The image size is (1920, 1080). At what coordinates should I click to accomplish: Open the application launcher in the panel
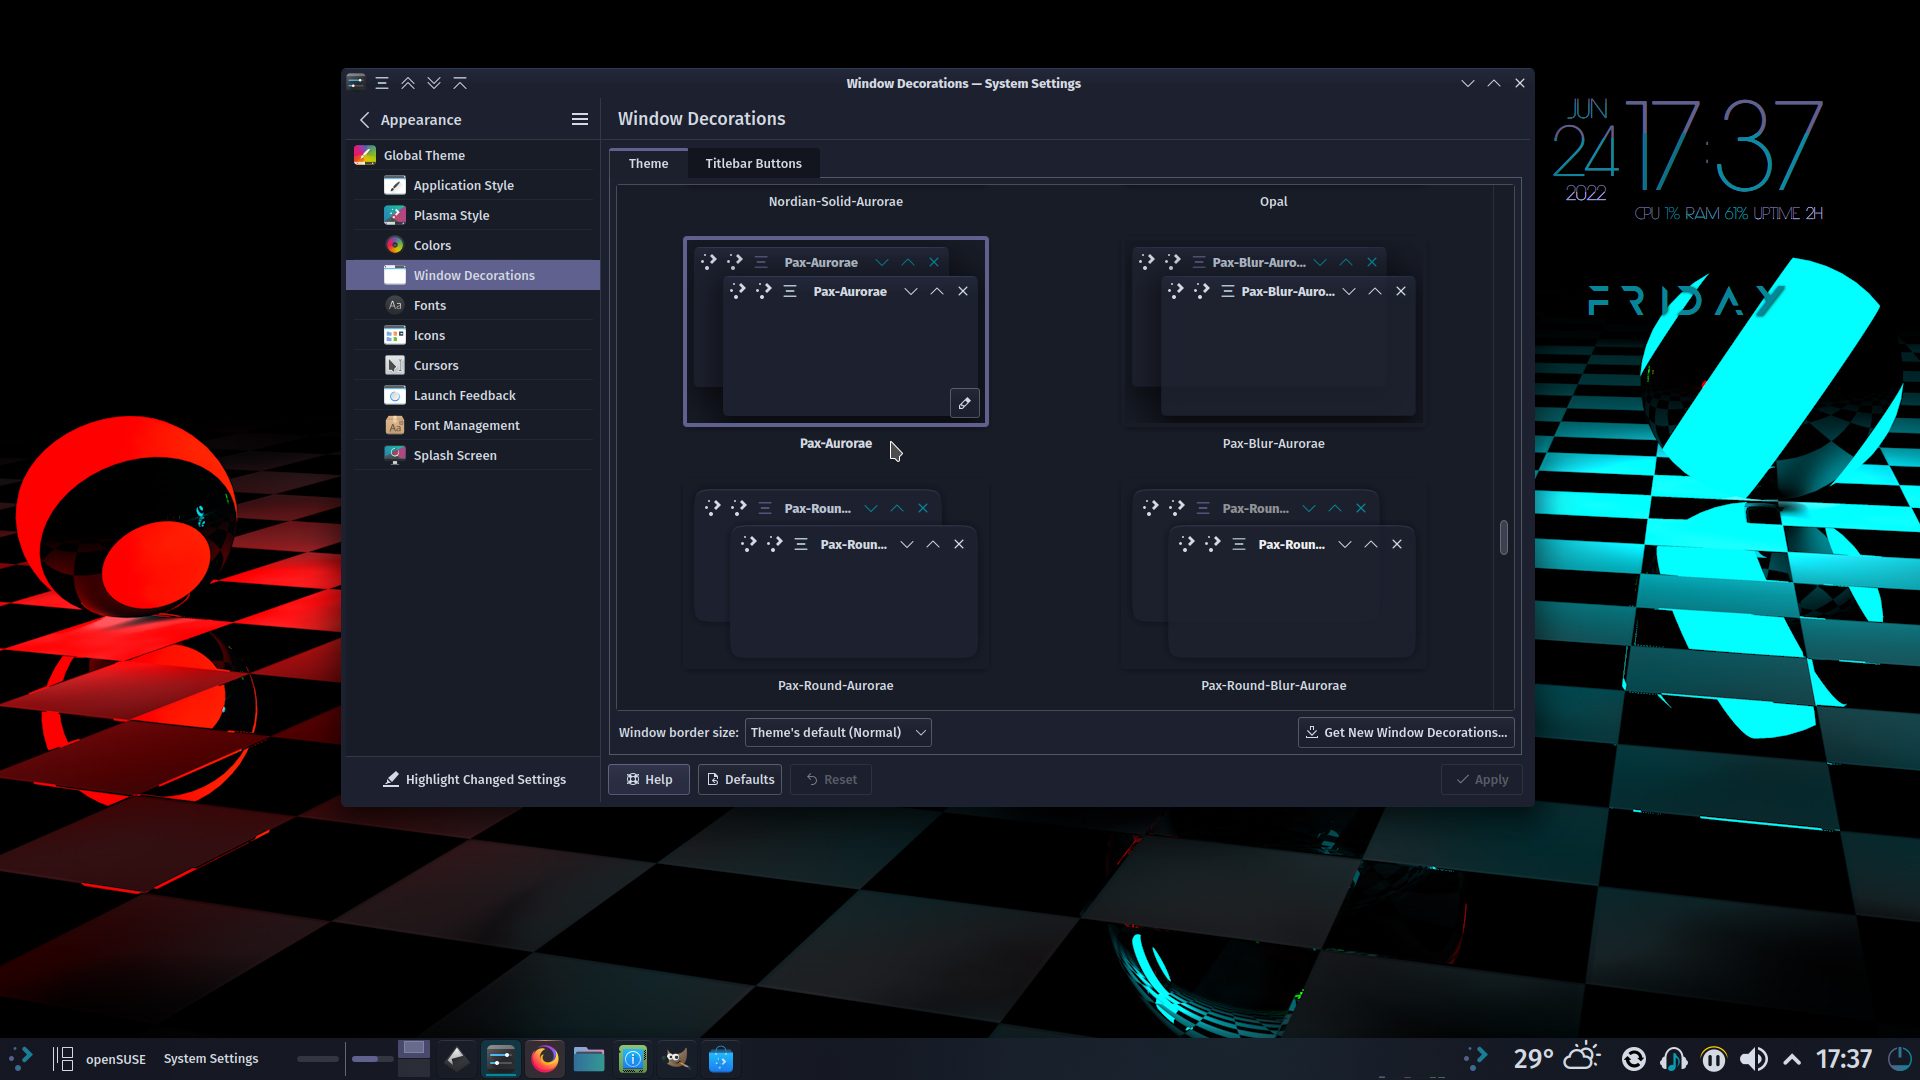(x=21, y=1058)
